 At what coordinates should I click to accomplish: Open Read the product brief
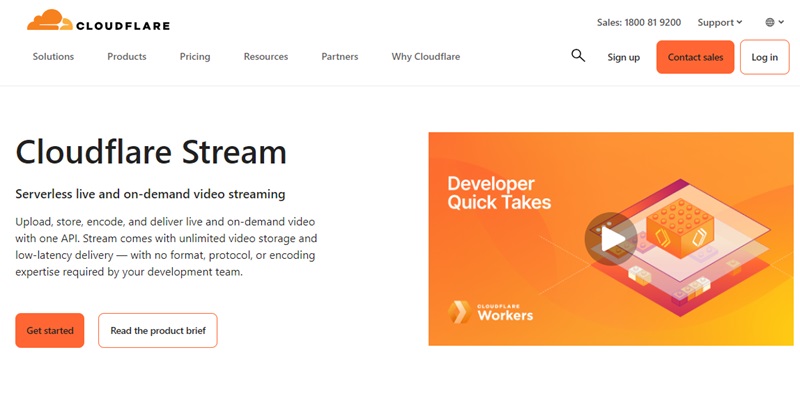click(x=158, y=331)
